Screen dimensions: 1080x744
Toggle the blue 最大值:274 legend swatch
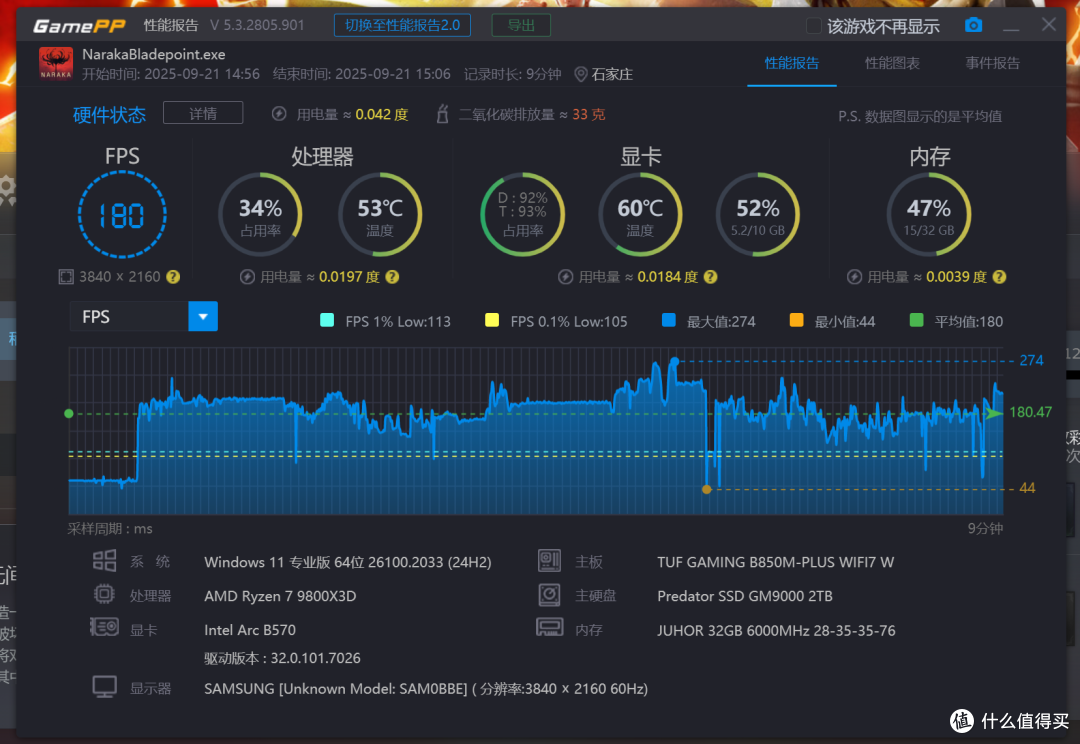tap(669, 320)
